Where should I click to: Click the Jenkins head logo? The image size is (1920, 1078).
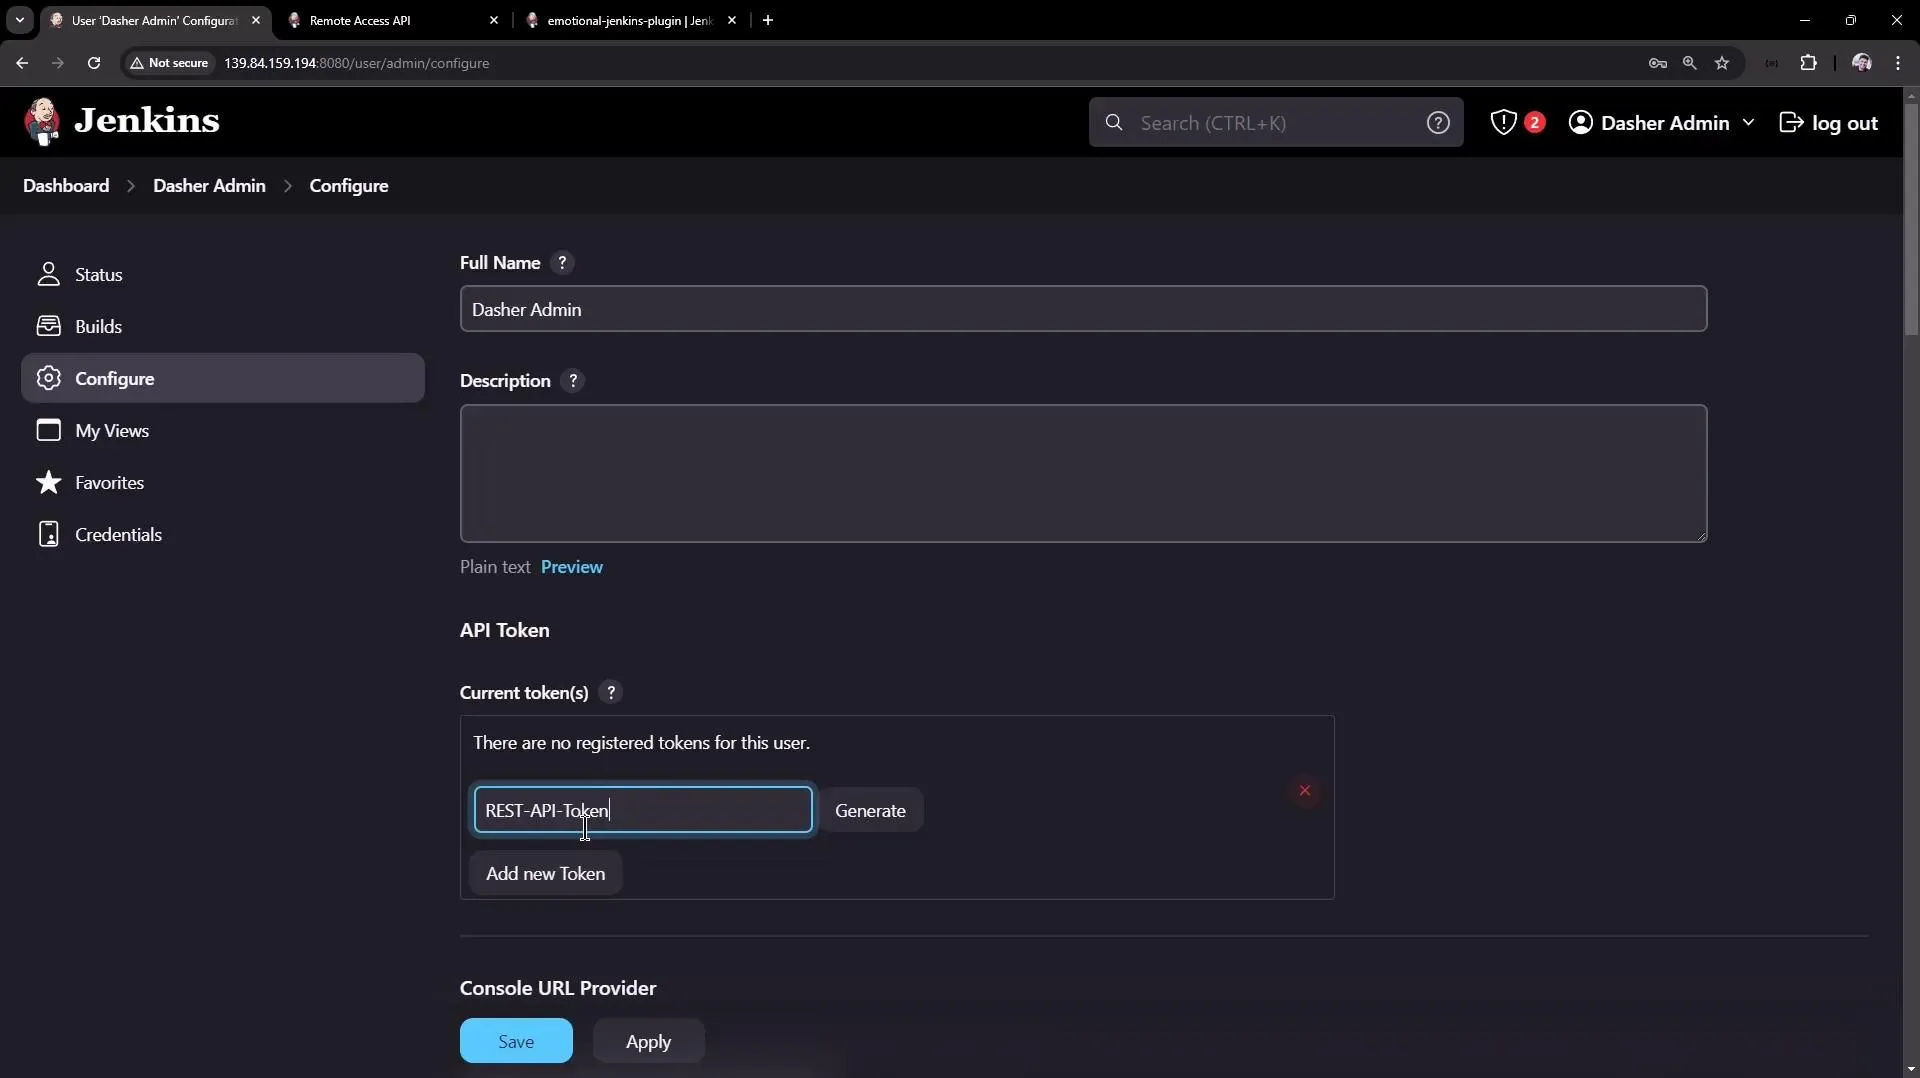click(x=41, y=120)
